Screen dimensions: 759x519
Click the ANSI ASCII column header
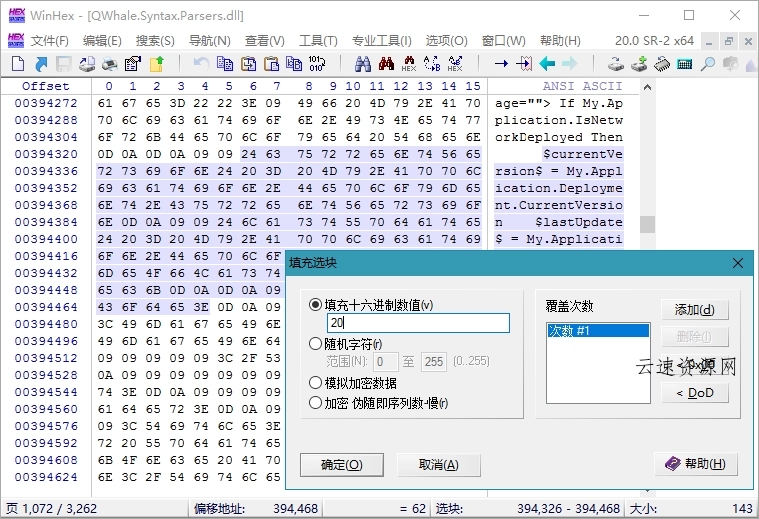click(x=582, y=86)
